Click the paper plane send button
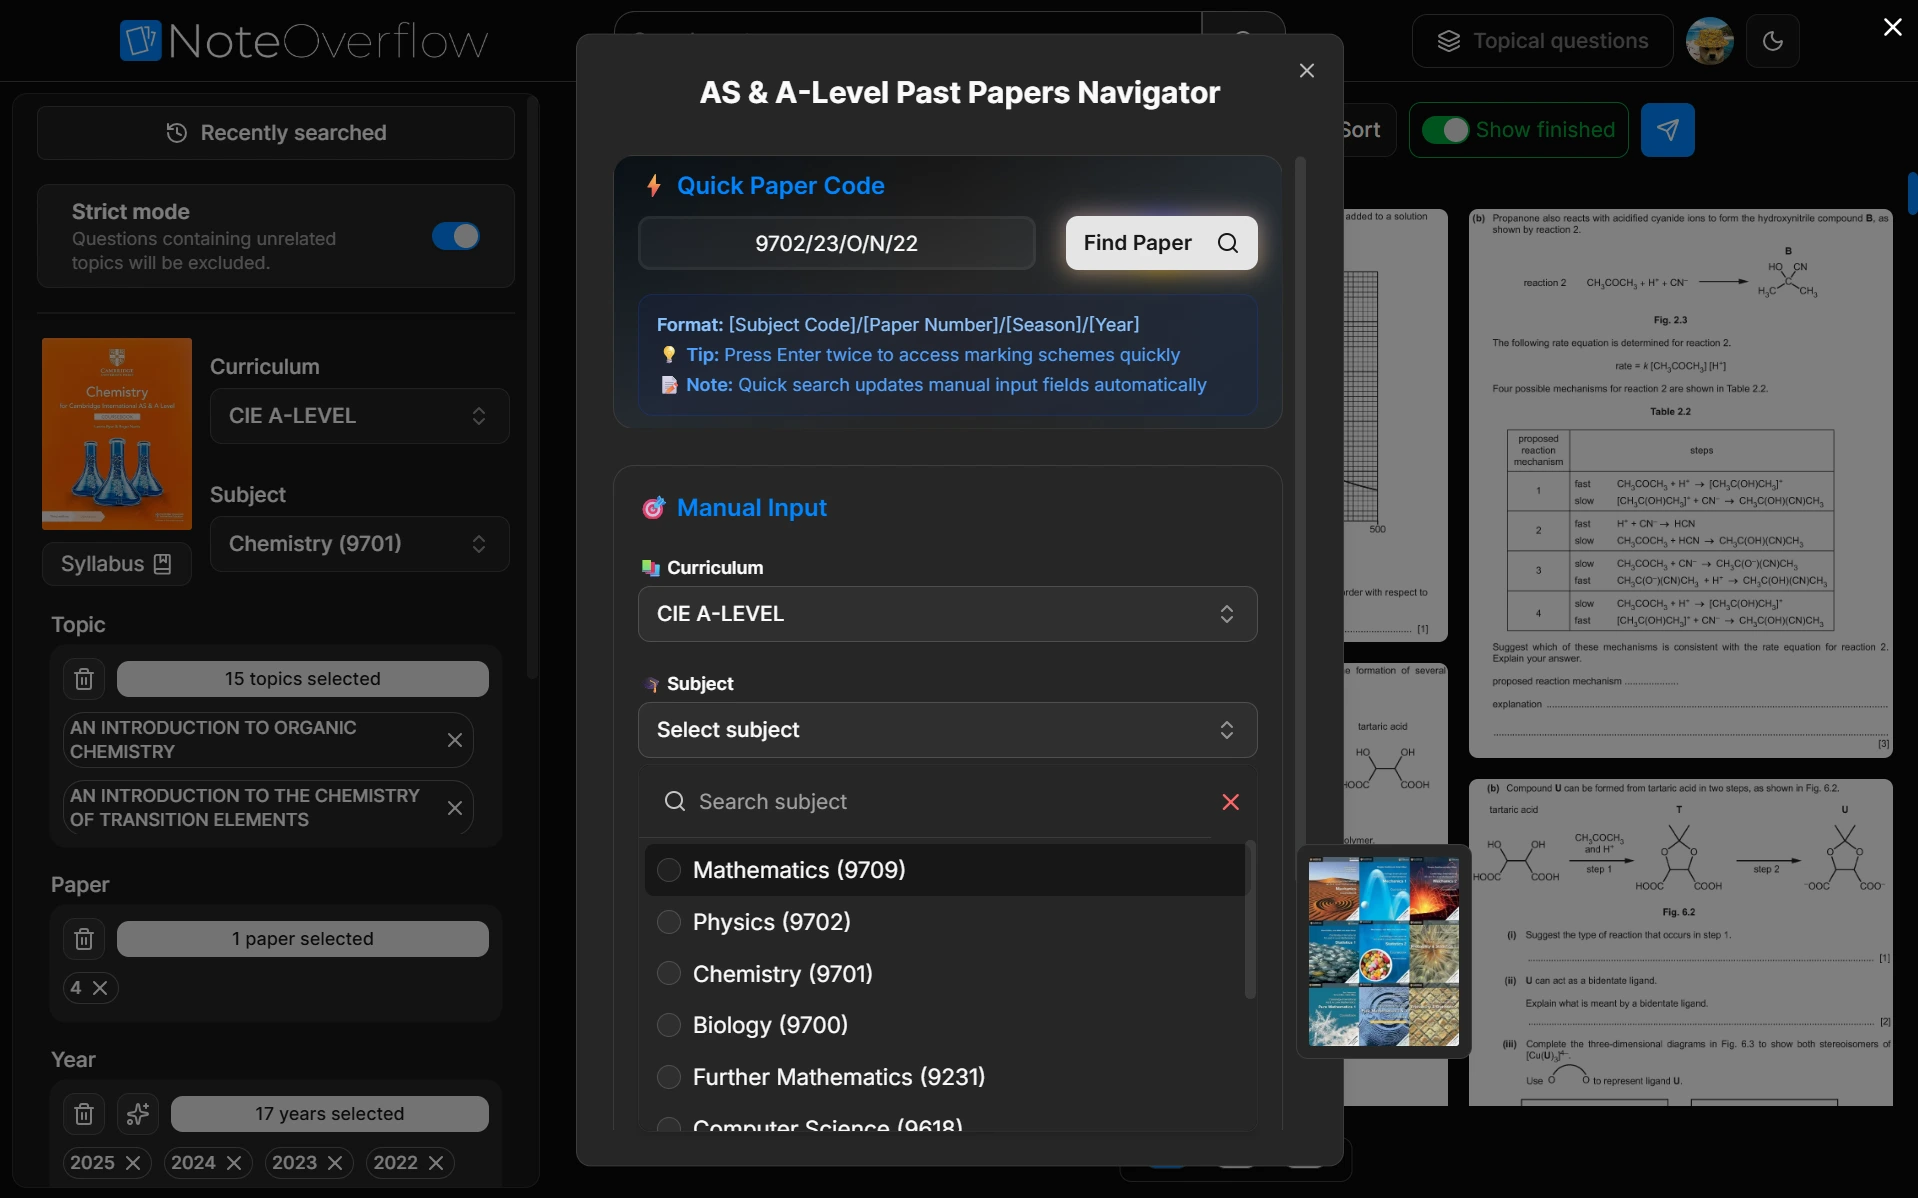Screen dimensions: 1918x1198 [1667, 130]
